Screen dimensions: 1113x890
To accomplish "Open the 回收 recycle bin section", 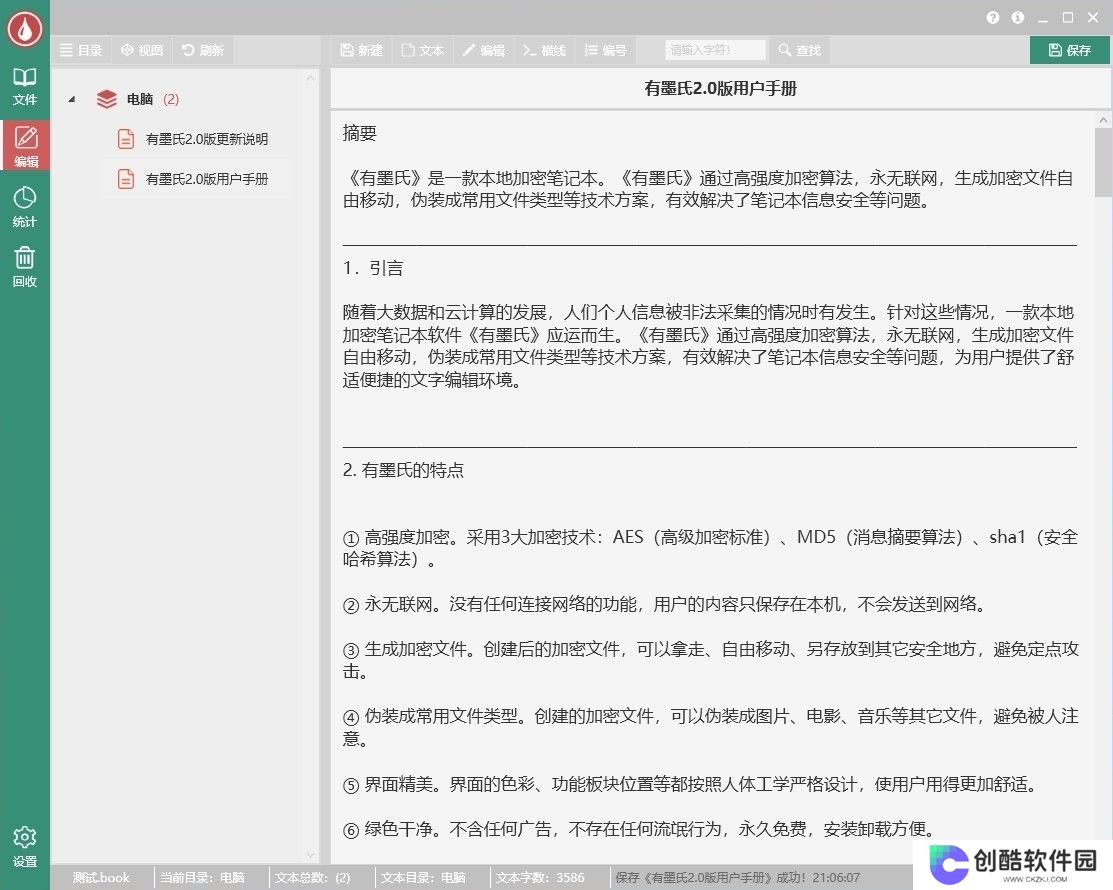I will tap(25, 267).
